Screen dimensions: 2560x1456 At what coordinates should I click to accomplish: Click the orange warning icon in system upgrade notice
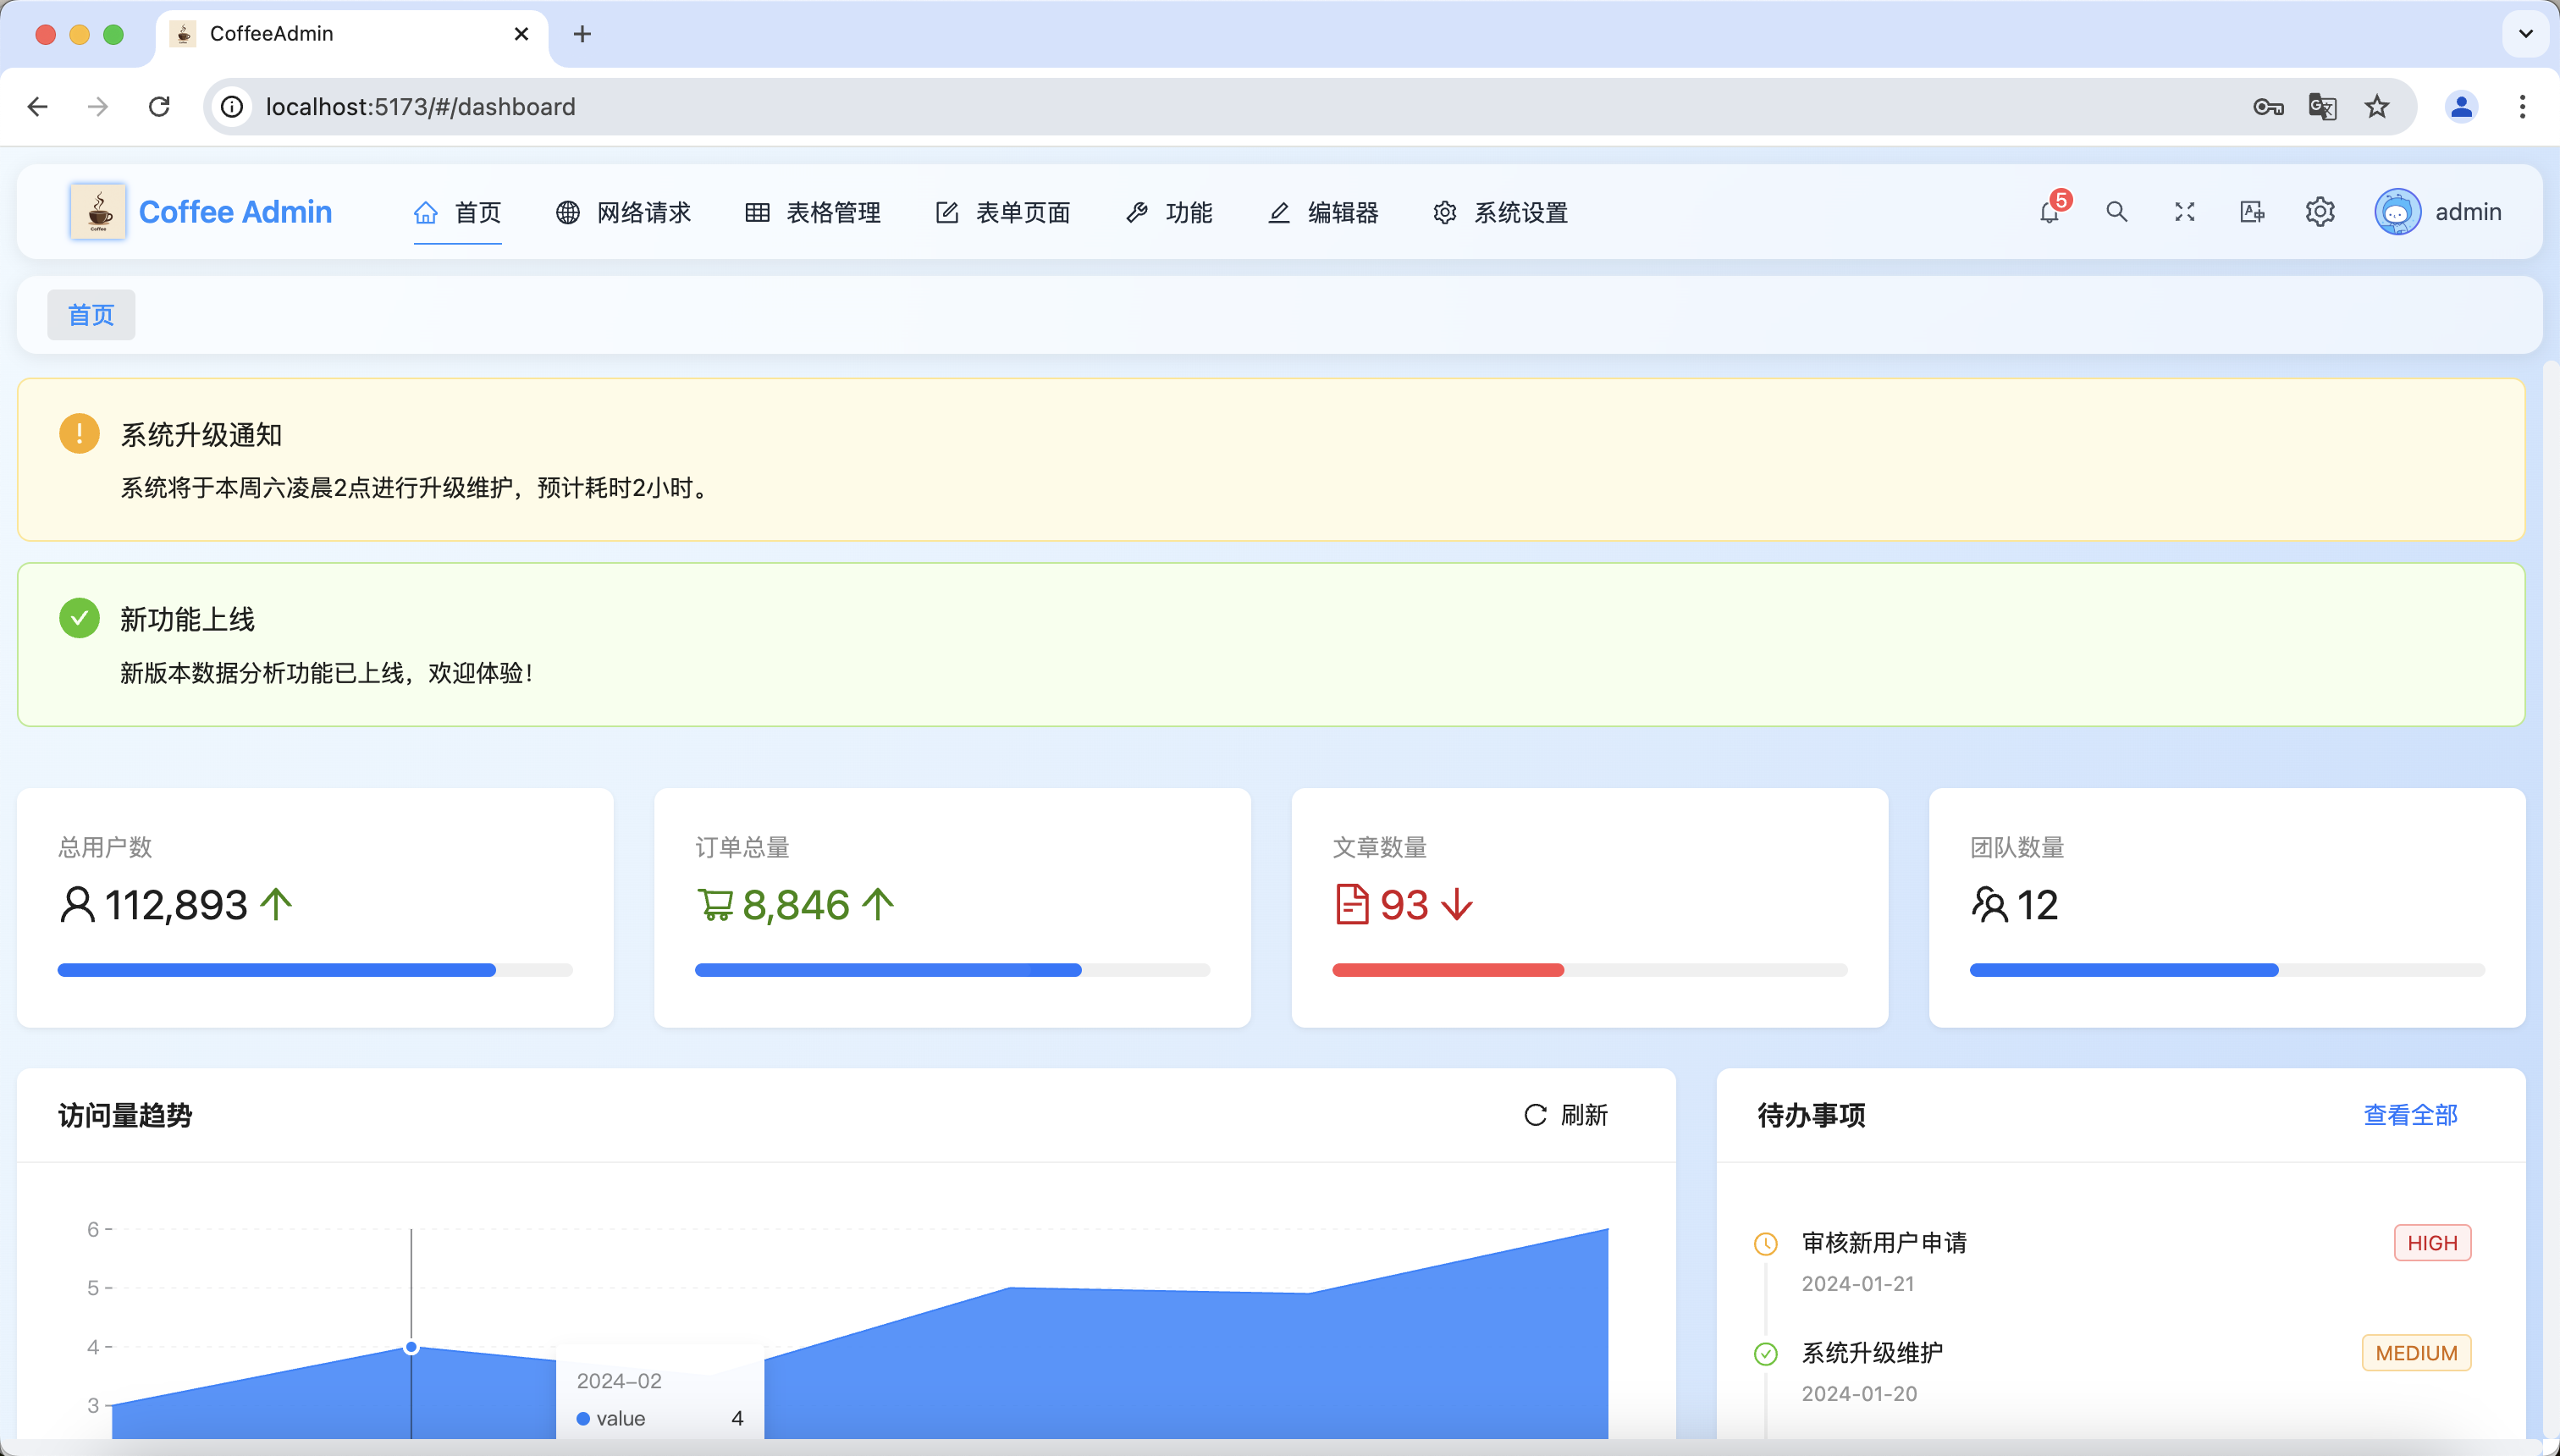click(79, 434)
